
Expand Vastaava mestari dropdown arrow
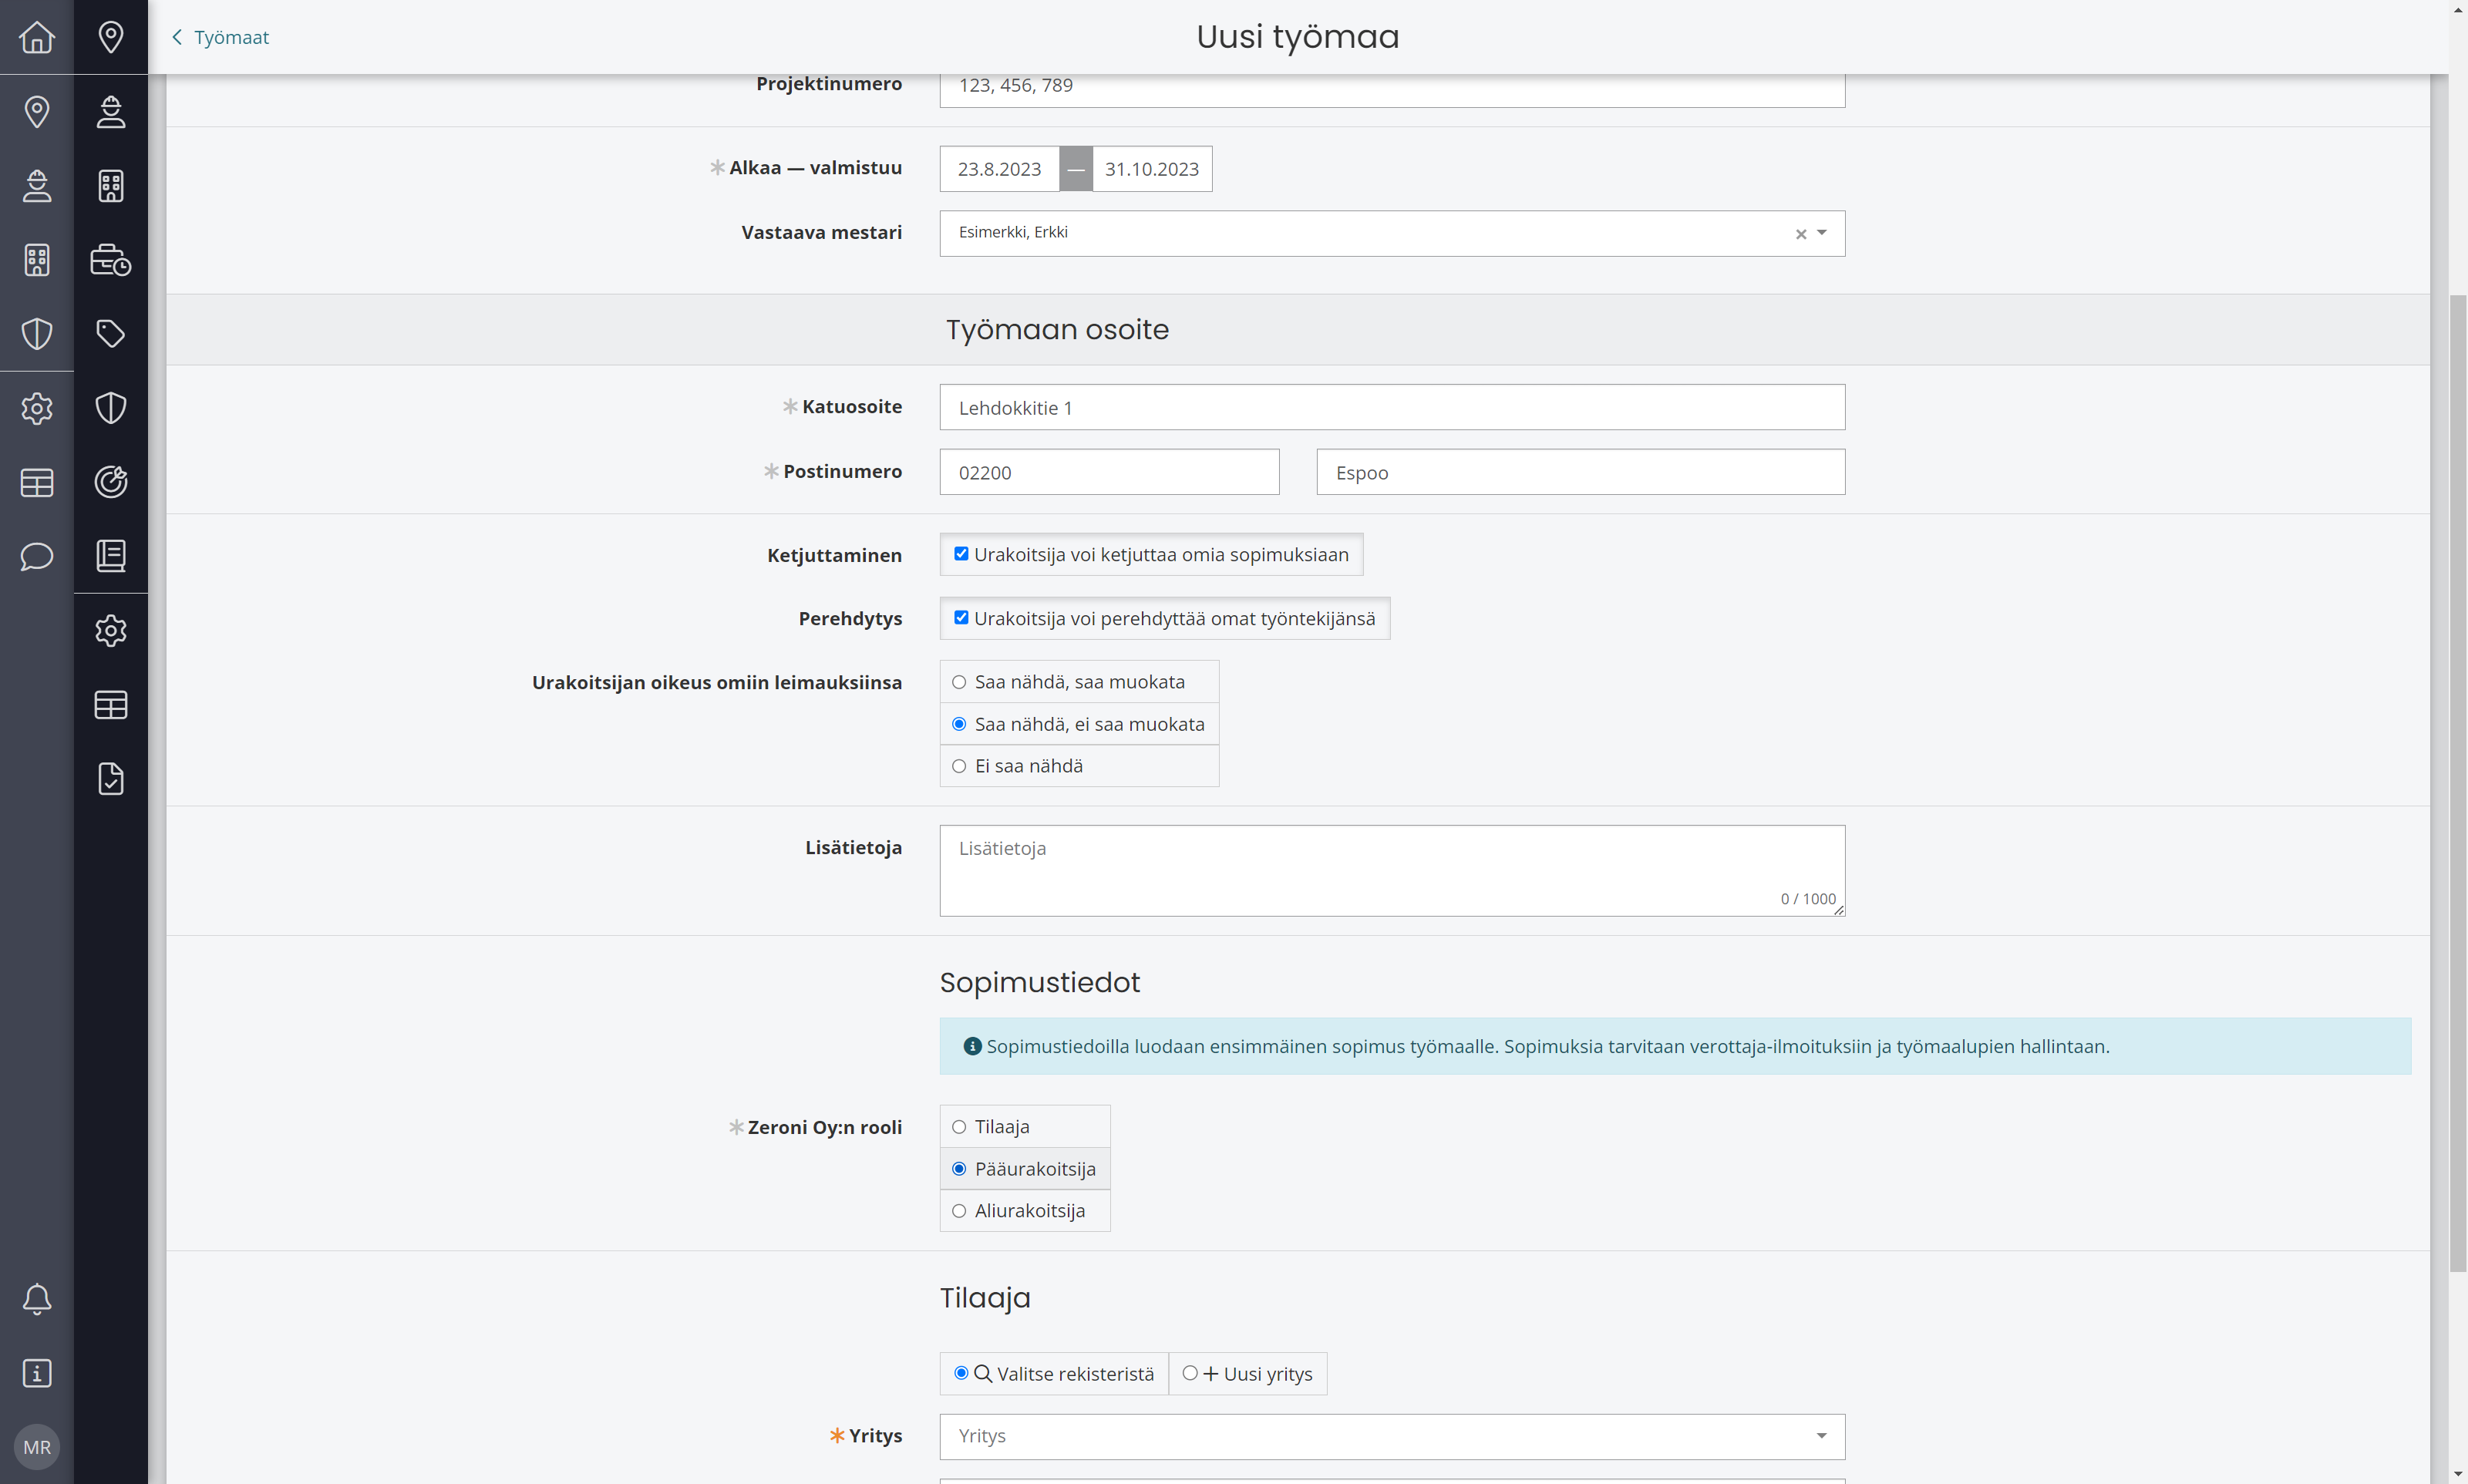point(1822,233)
